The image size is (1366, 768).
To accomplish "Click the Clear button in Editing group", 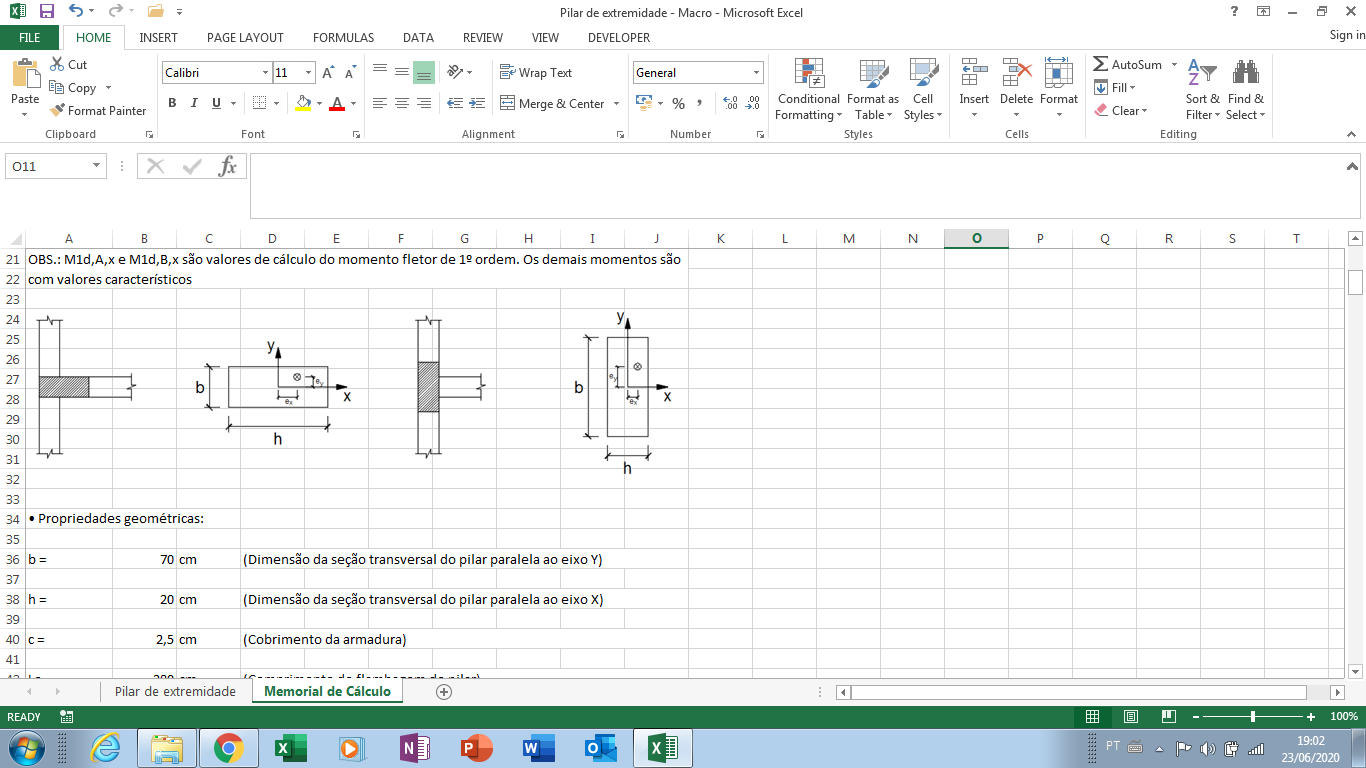I will pos(1121,111).
